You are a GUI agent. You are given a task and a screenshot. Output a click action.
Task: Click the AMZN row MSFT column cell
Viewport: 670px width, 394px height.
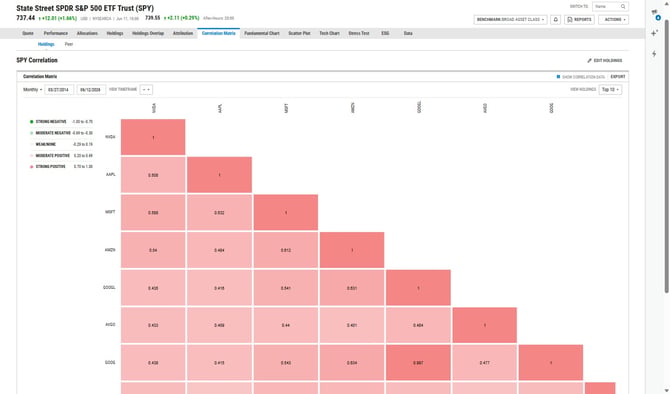tap(286, 250)
